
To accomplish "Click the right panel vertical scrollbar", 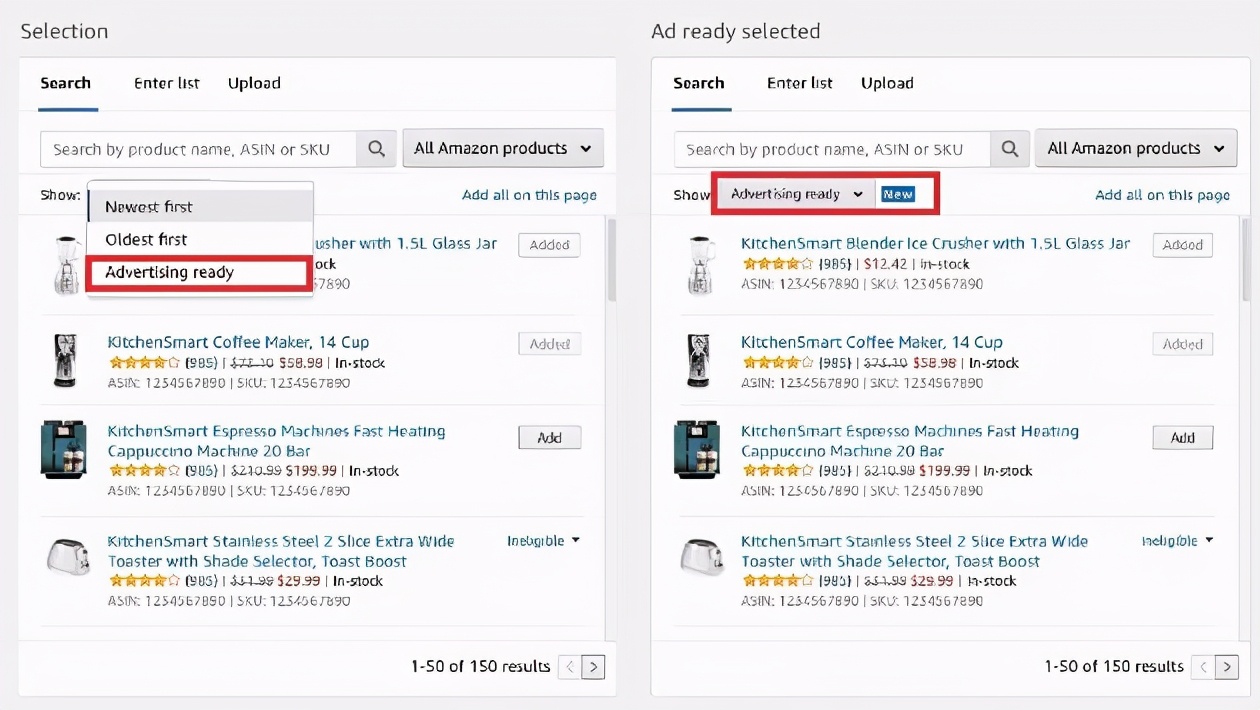I will point(1246,260).
